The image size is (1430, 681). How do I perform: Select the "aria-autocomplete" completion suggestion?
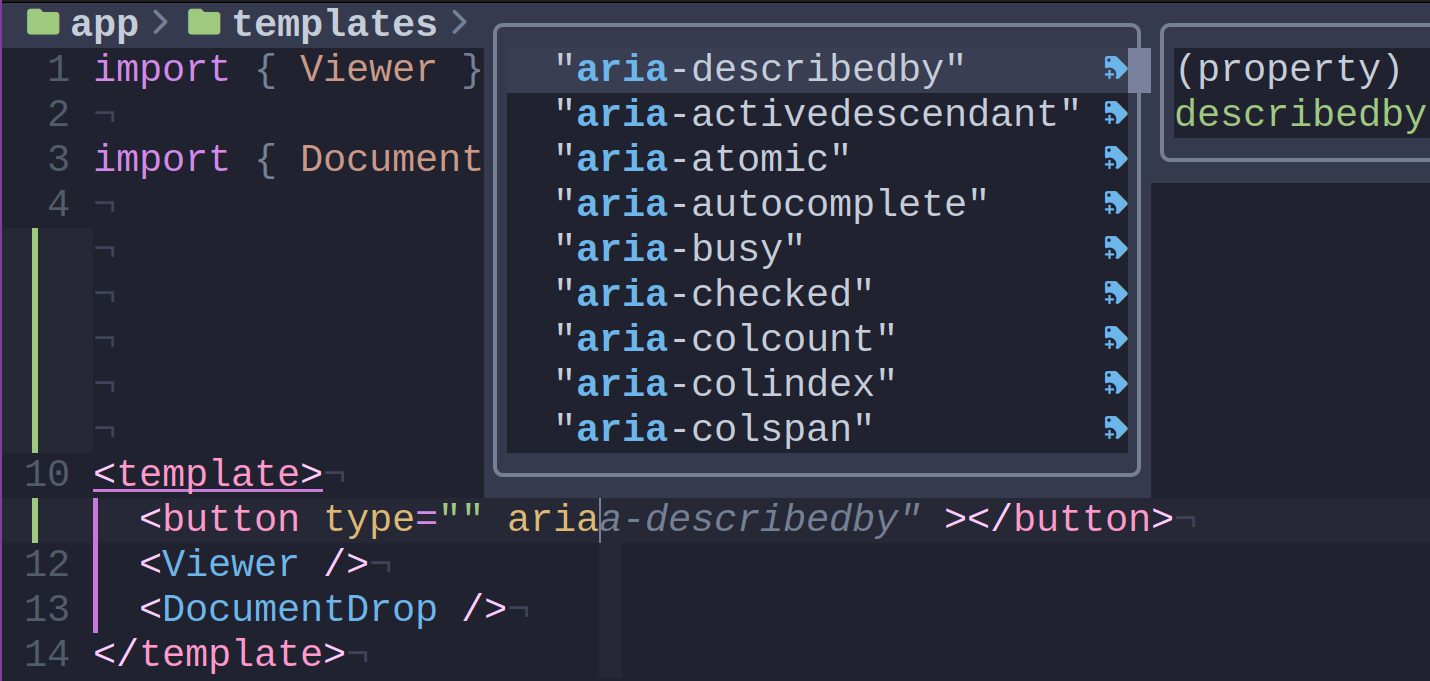coord(770,203)
